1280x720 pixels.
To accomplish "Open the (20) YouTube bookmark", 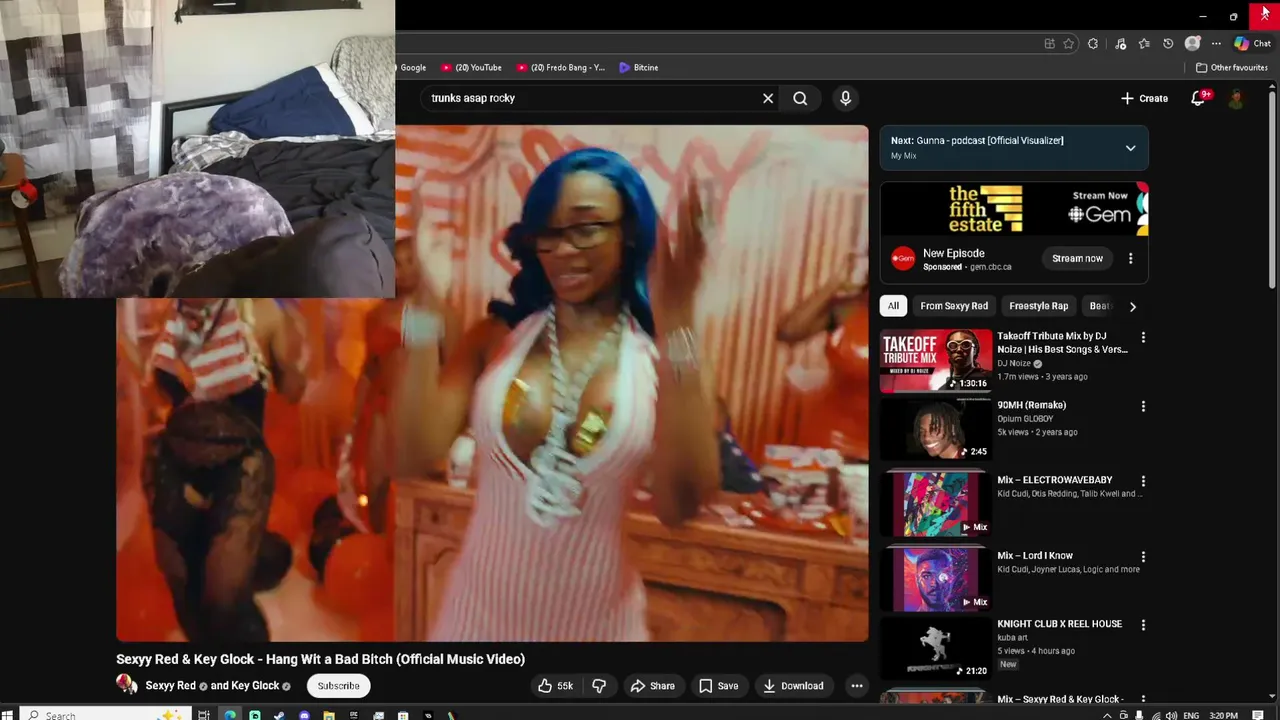I will 472,68.
